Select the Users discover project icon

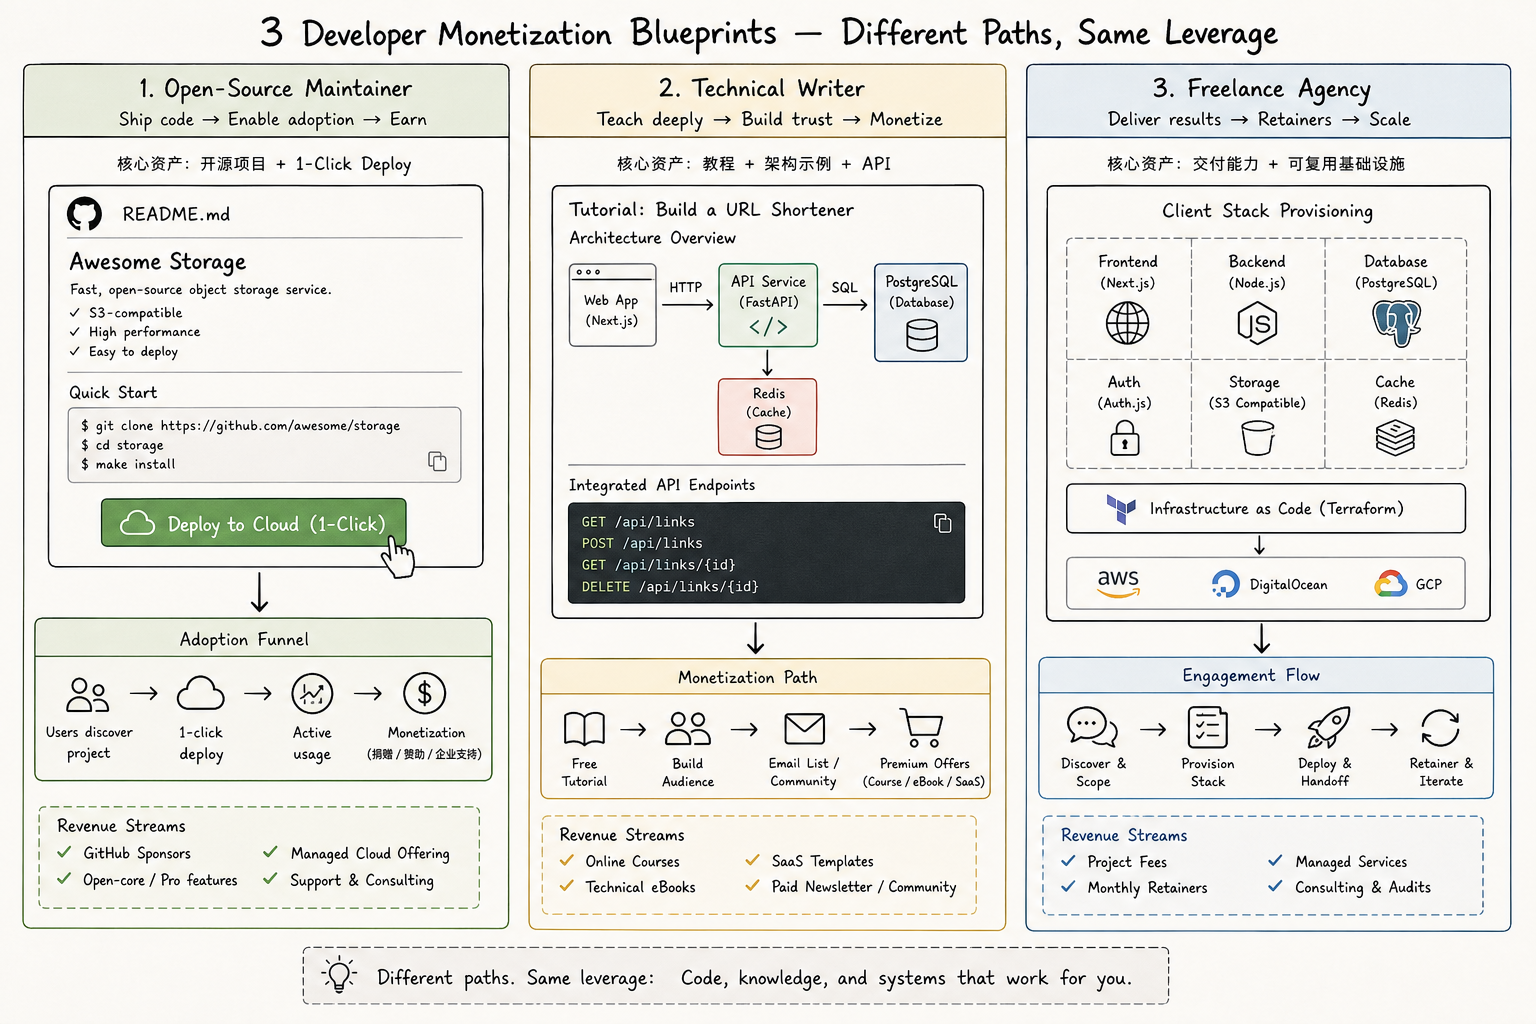click(87, 694)
